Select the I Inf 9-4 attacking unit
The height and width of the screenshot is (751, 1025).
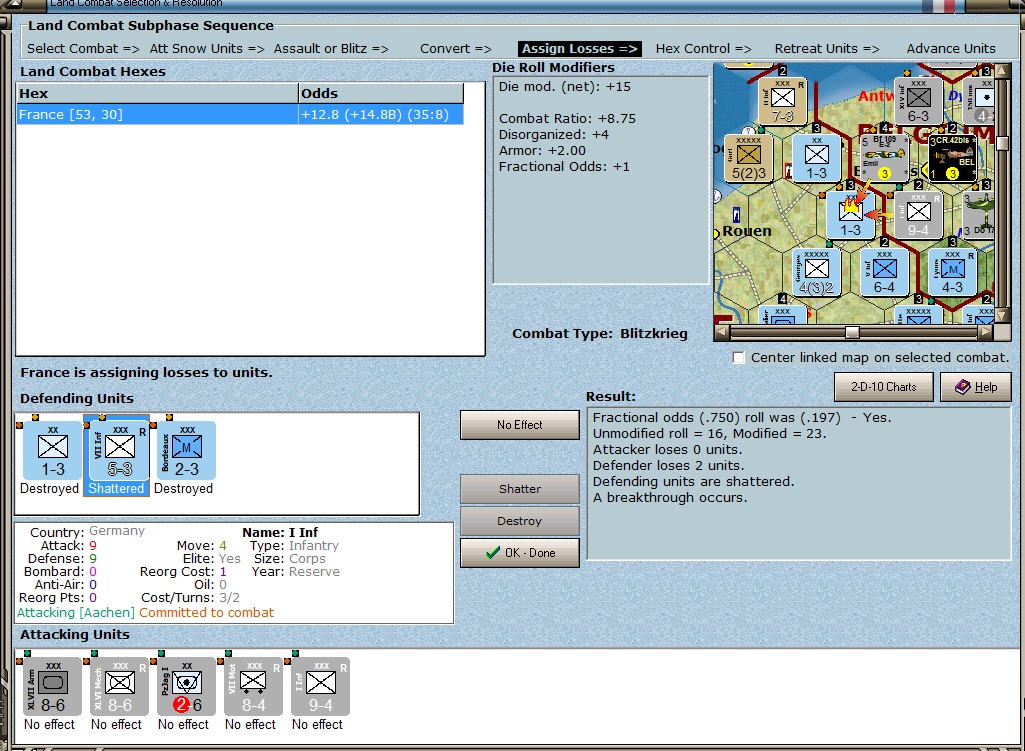point(320,686)
